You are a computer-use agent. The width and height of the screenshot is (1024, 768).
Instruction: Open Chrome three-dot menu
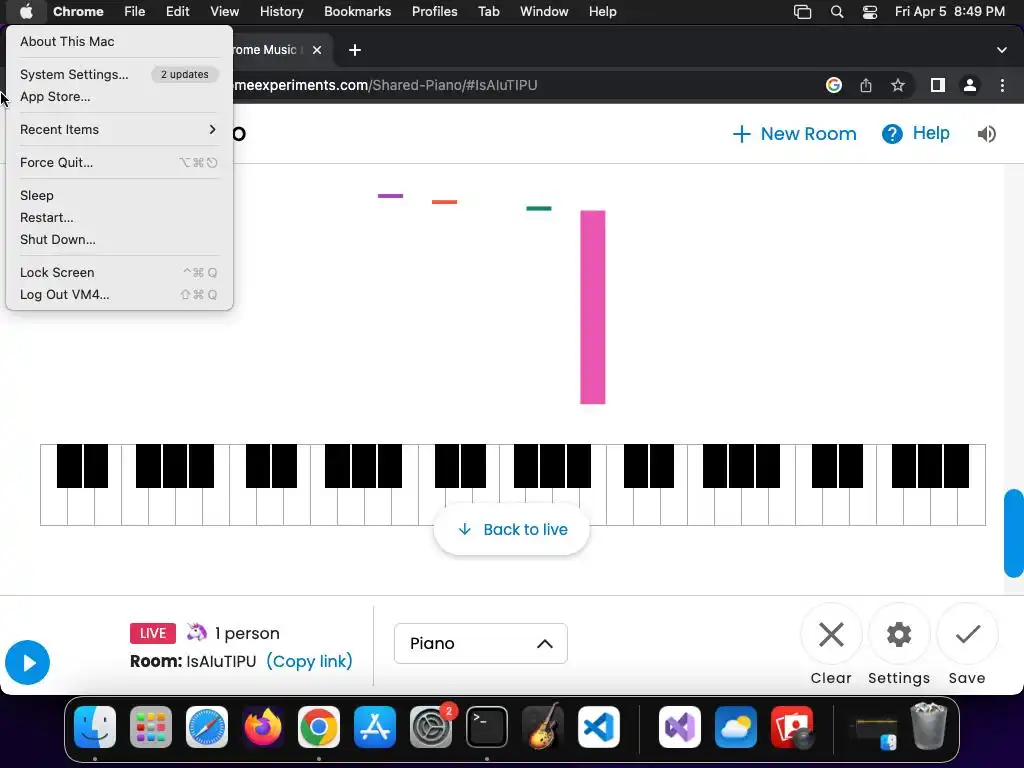[x=1002, y=85]
